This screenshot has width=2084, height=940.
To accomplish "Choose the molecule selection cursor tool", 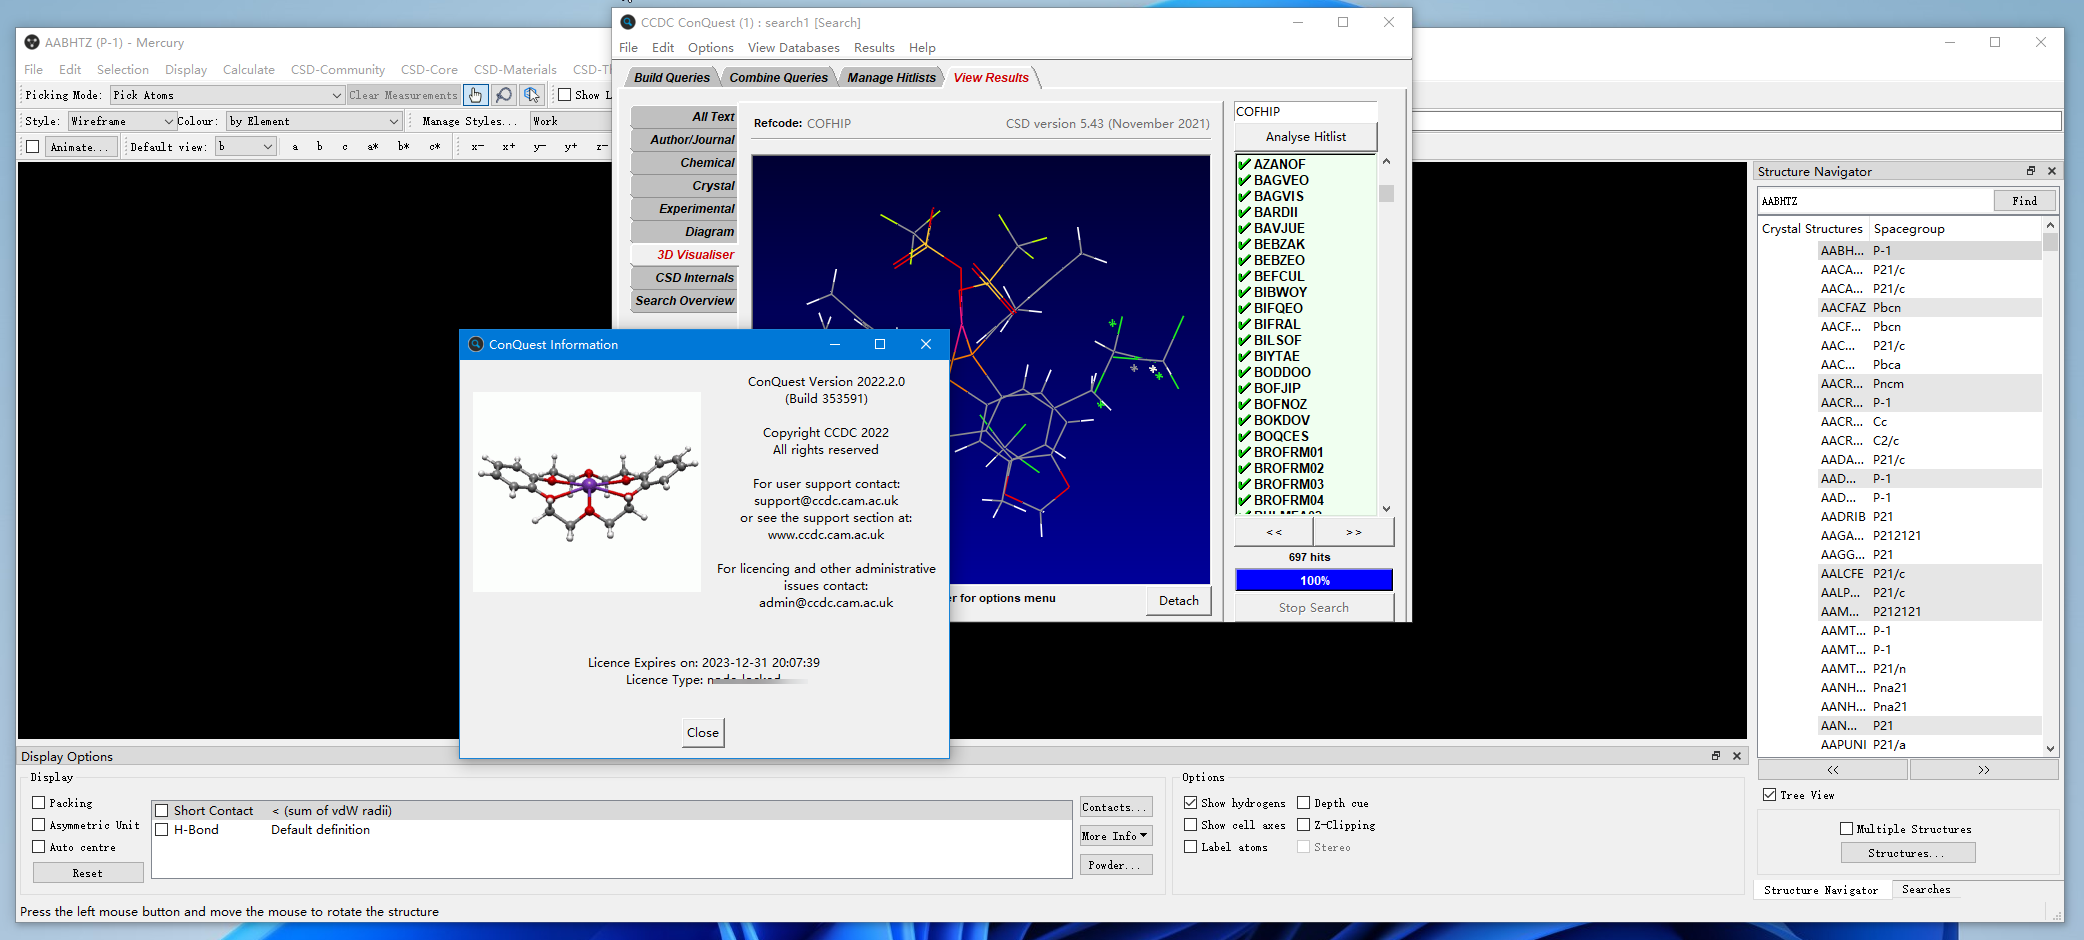I will 531,95.
